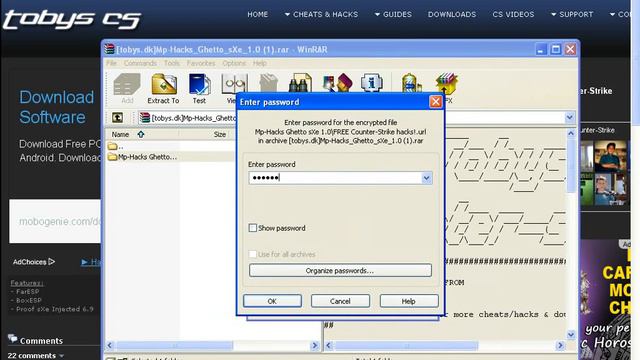Click the Download Software ad link
The height and width of the screenshot is (360, 640).
click(57, 107)
